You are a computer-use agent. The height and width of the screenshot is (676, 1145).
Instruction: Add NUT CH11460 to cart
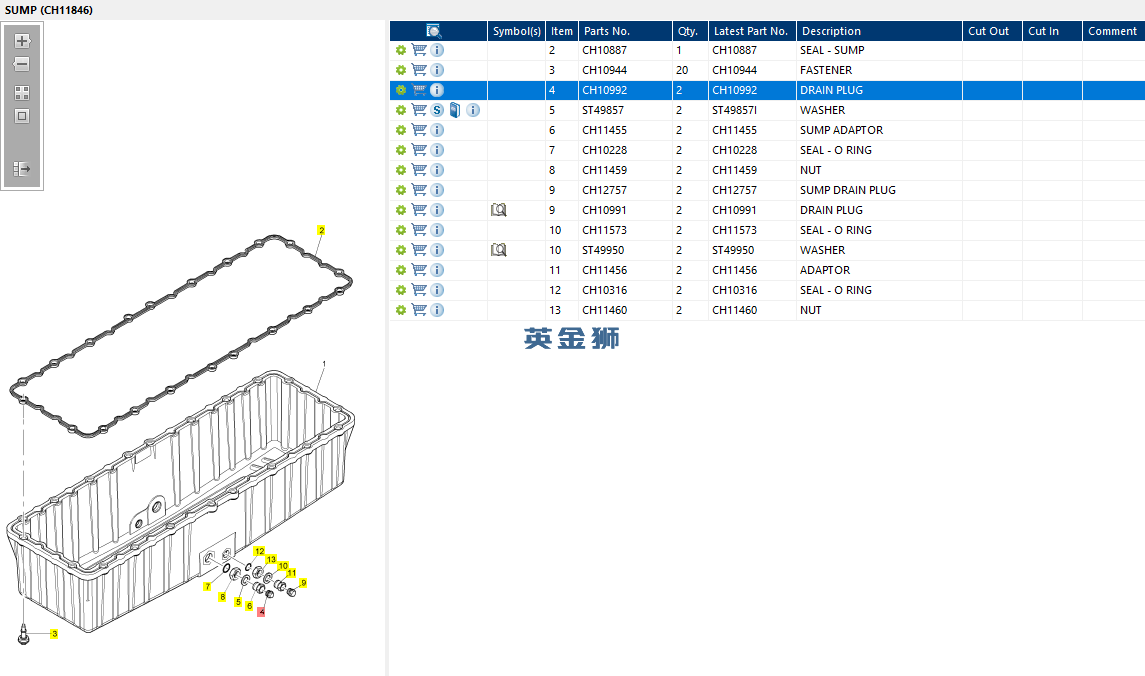419,310
